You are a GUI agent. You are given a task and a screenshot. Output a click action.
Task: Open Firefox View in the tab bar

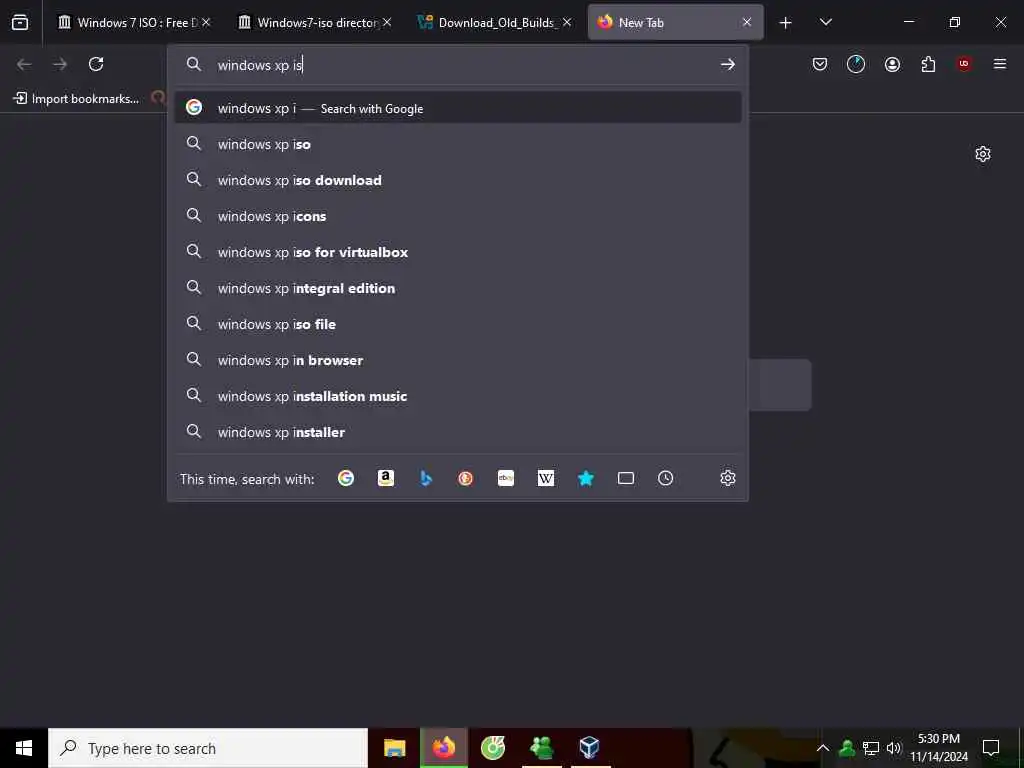[x=20, y=22]
